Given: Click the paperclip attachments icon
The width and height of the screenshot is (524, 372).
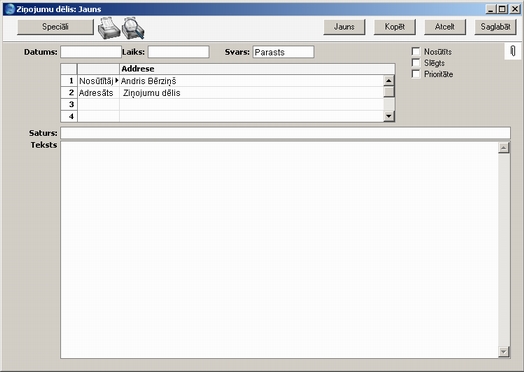Looking at the screenshot, I should (x=513, y=51).
